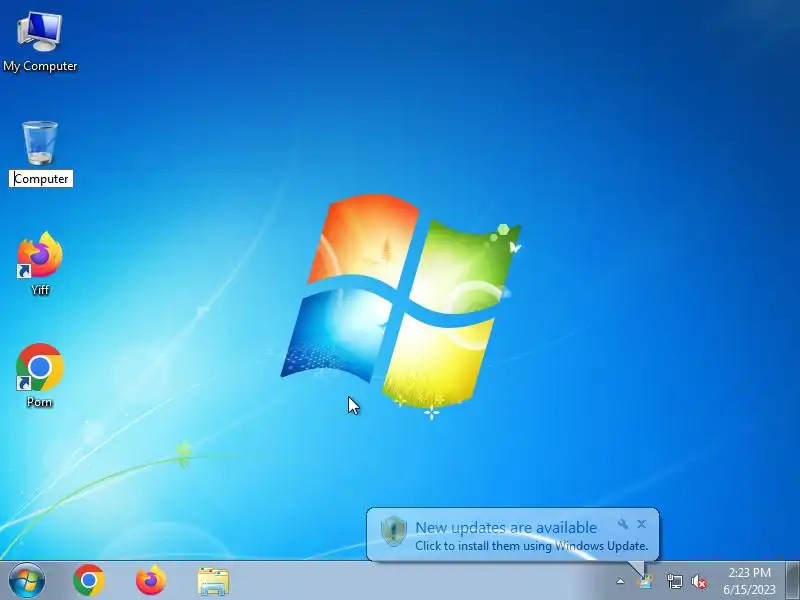This screenshot has height=600, width=800.
Task: Launch Firefox from the taskbar
Action: (151, 581)
